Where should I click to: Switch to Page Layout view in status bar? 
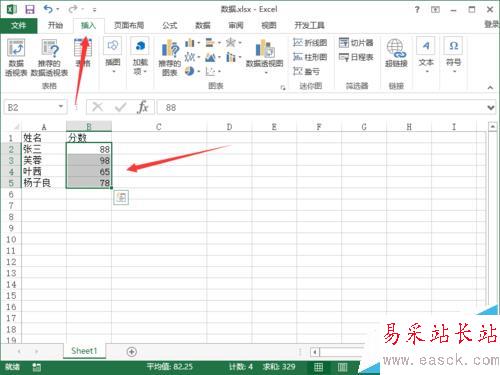342,367
